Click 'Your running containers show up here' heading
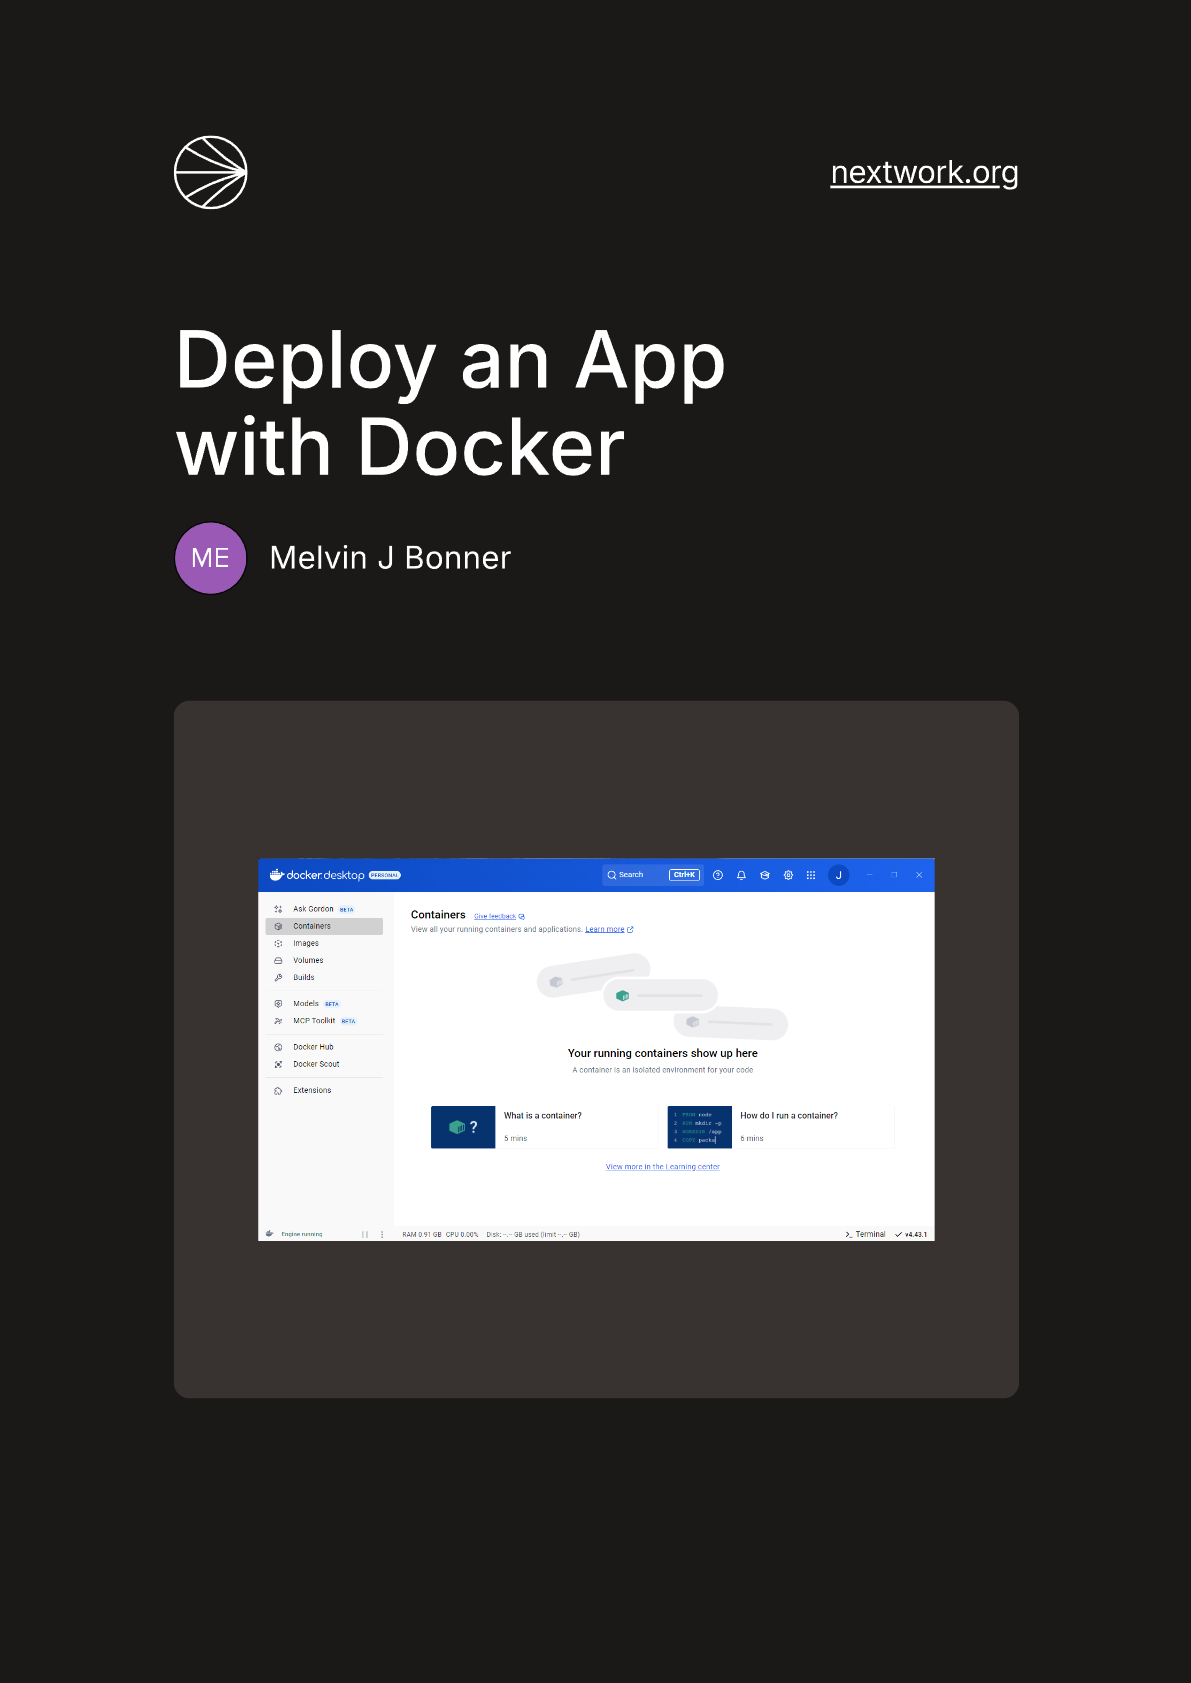1191x1683 pixels. [x=663, y=1053]
